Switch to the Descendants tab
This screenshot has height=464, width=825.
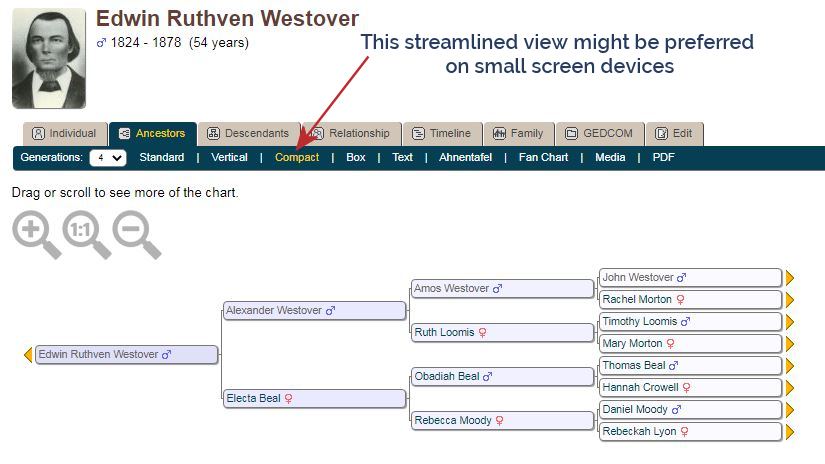tap(248, 134)
